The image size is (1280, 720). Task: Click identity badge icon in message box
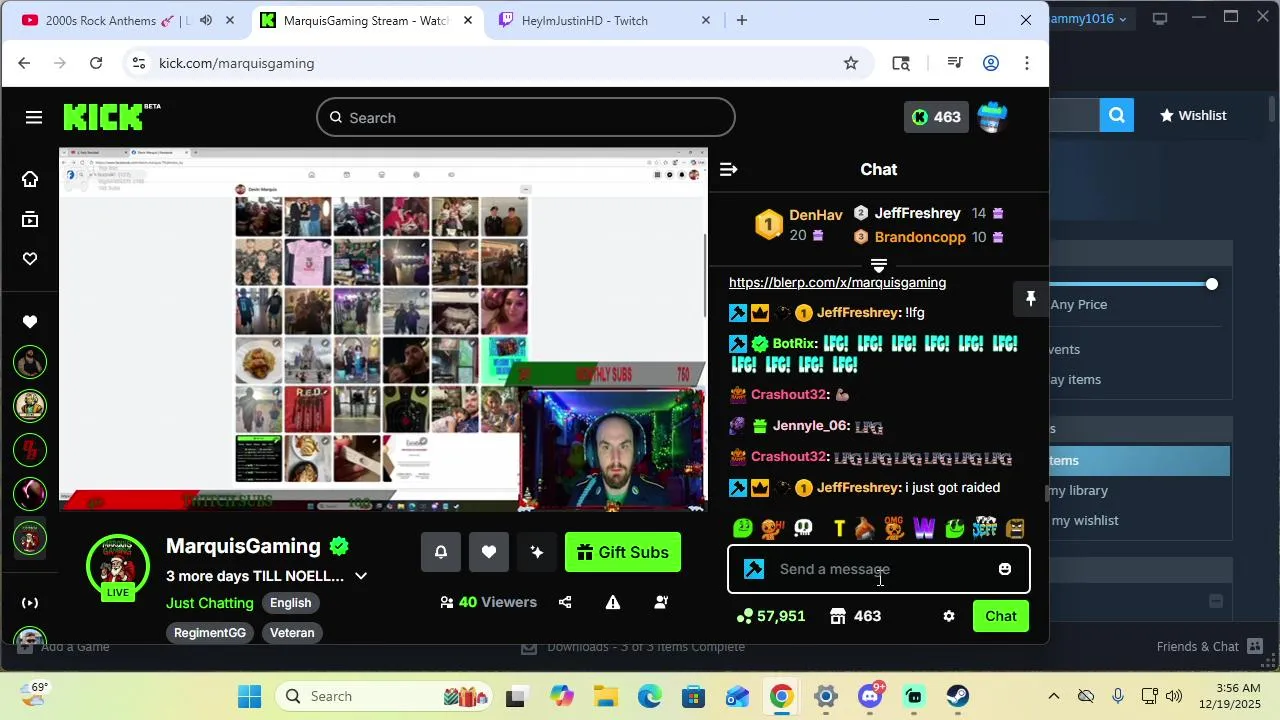pos(755,569)
